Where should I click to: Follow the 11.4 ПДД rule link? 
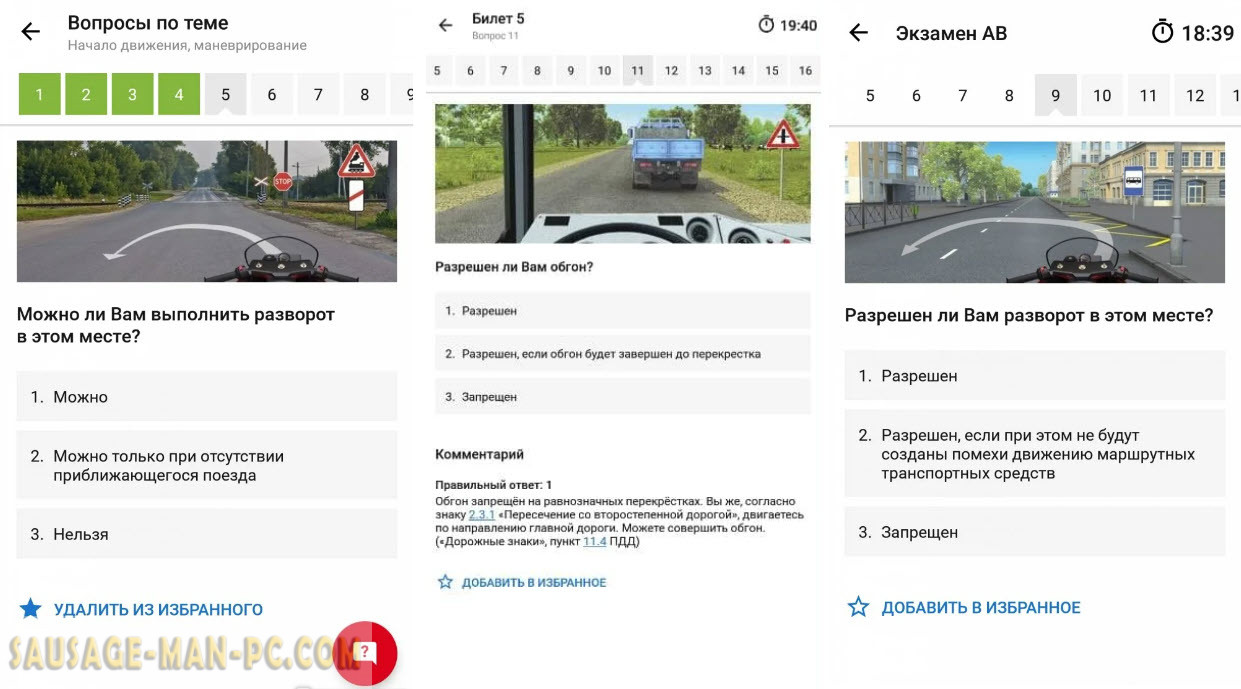pyautogui.click(x=594, y=541)
